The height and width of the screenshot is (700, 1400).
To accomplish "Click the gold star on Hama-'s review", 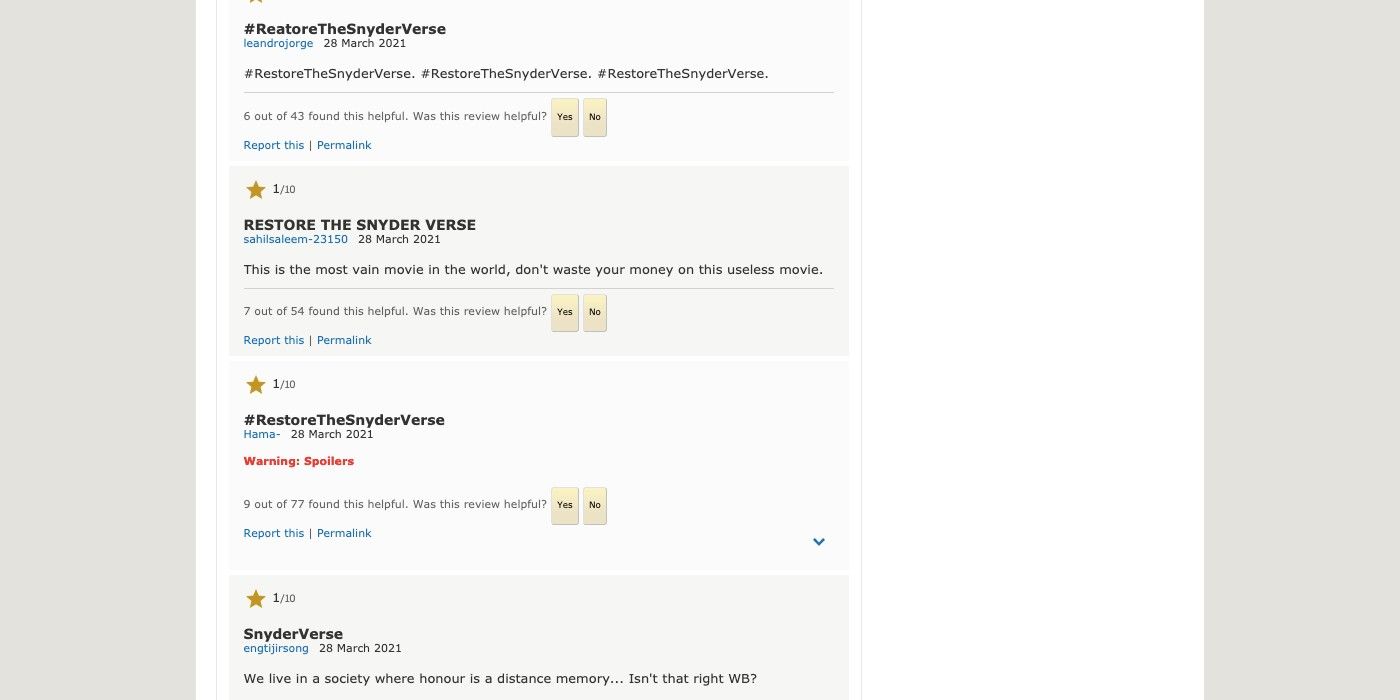I will [x=256, y=385].
